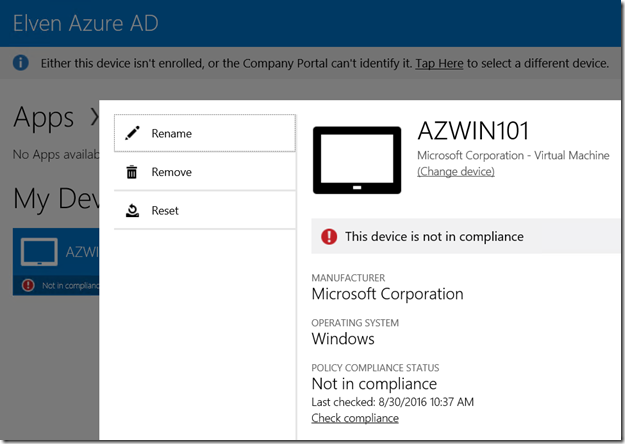The width and height of the screenshot is (625, 444).
Task: Select the Rename menu option
Action: pyautogui.click(x=205, y=133)
